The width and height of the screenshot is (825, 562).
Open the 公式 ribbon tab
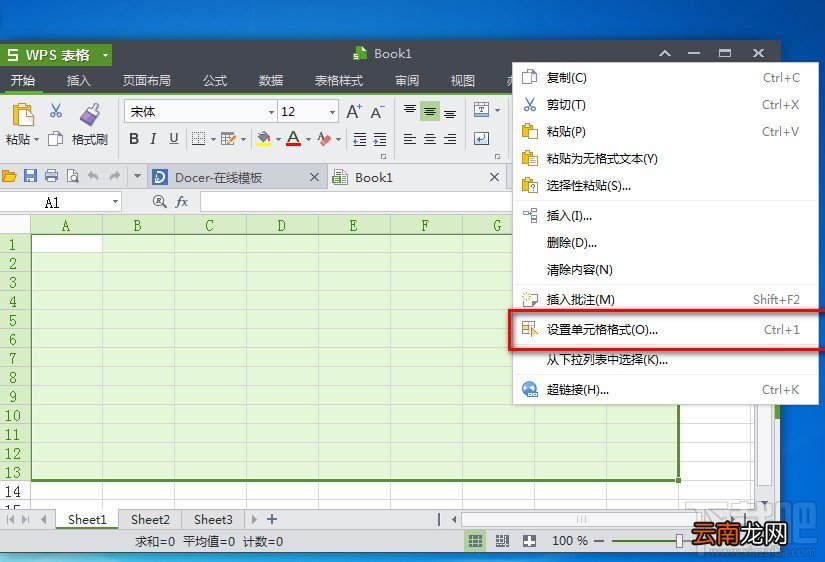tap(215, 81)
